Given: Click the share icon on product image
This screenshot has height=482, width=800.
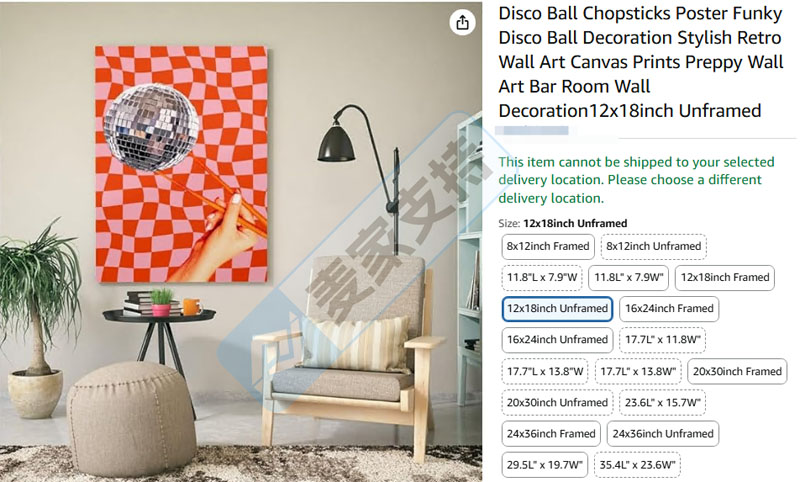Looking at the screenshot, I should tap(462, 23).
